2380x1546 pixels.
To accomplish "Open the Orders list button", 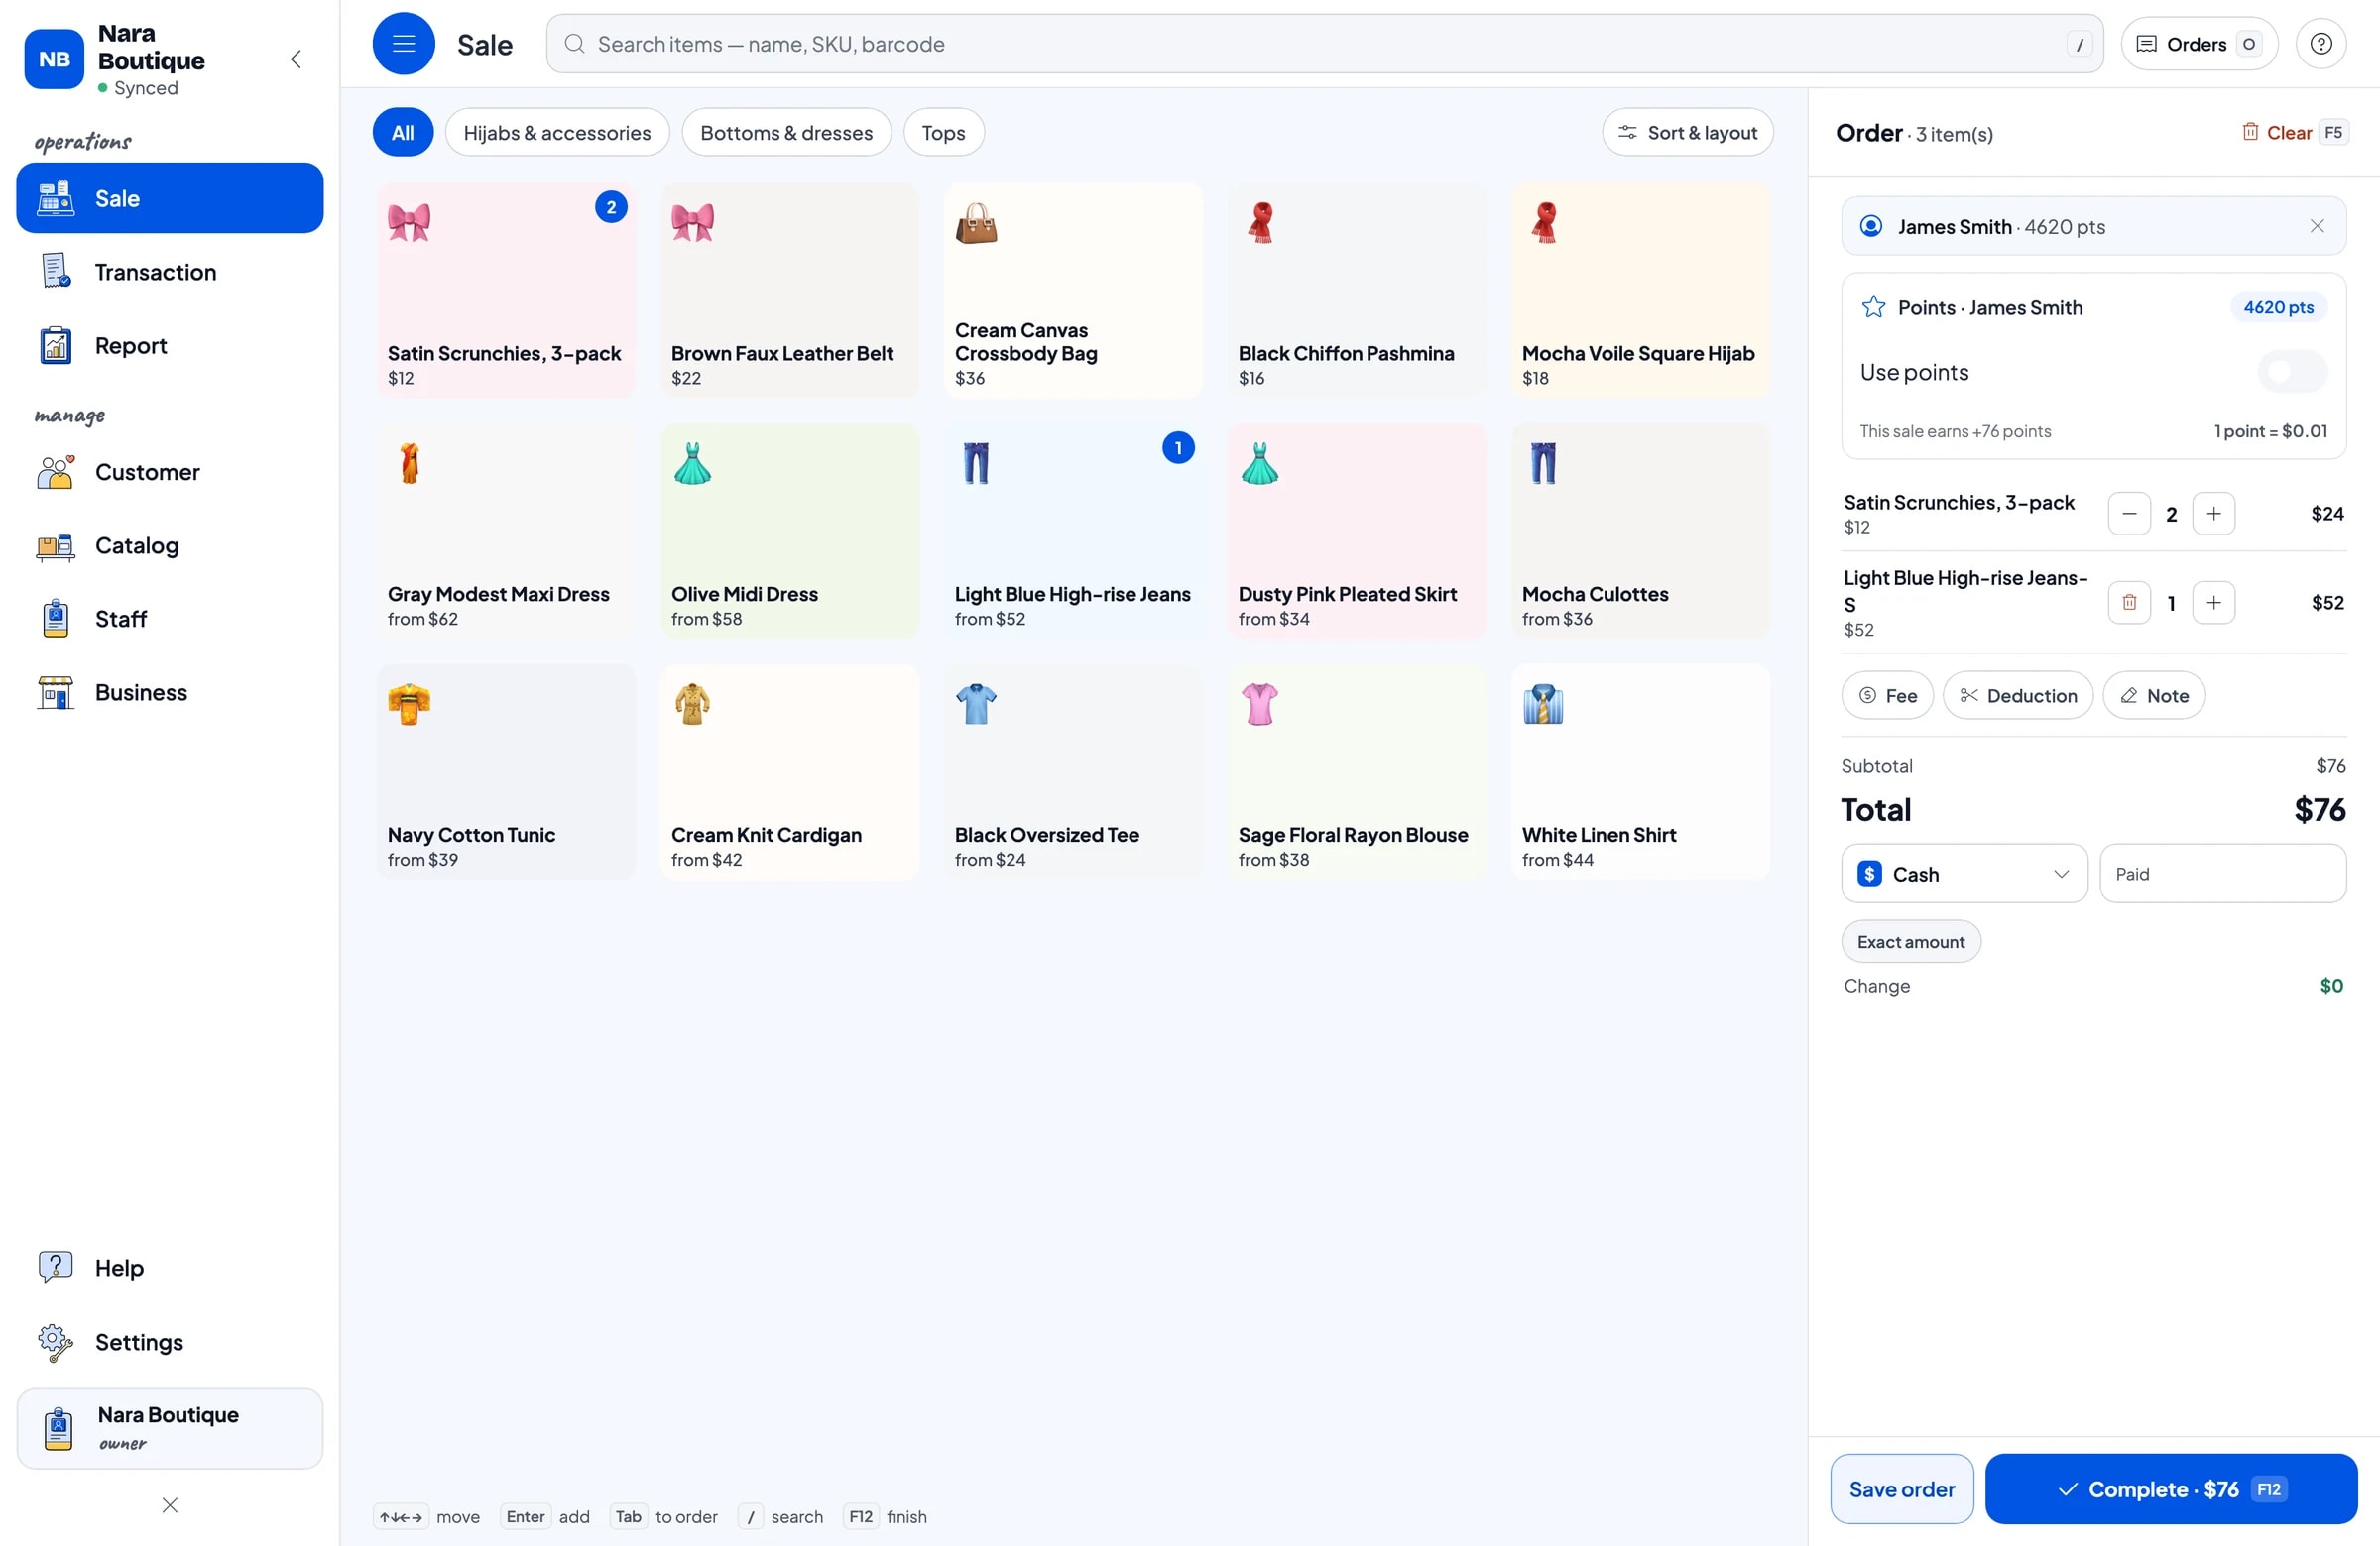I will (x=2198, y=44).
